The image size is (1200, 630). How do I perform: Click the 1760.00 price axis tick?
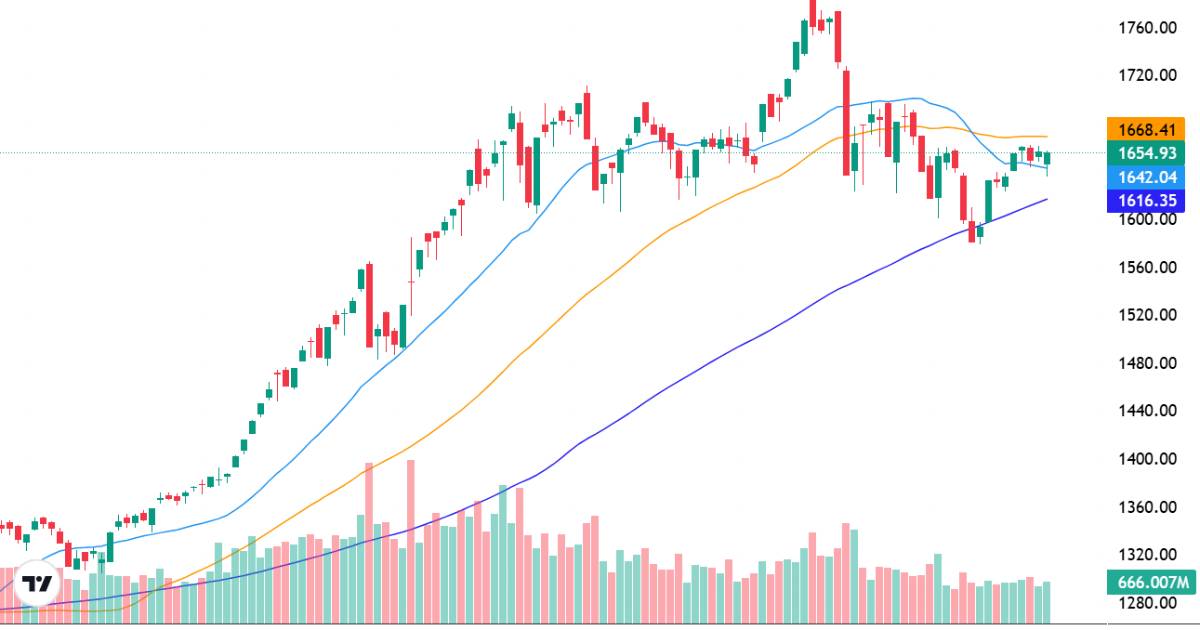tap(1146, 27)
